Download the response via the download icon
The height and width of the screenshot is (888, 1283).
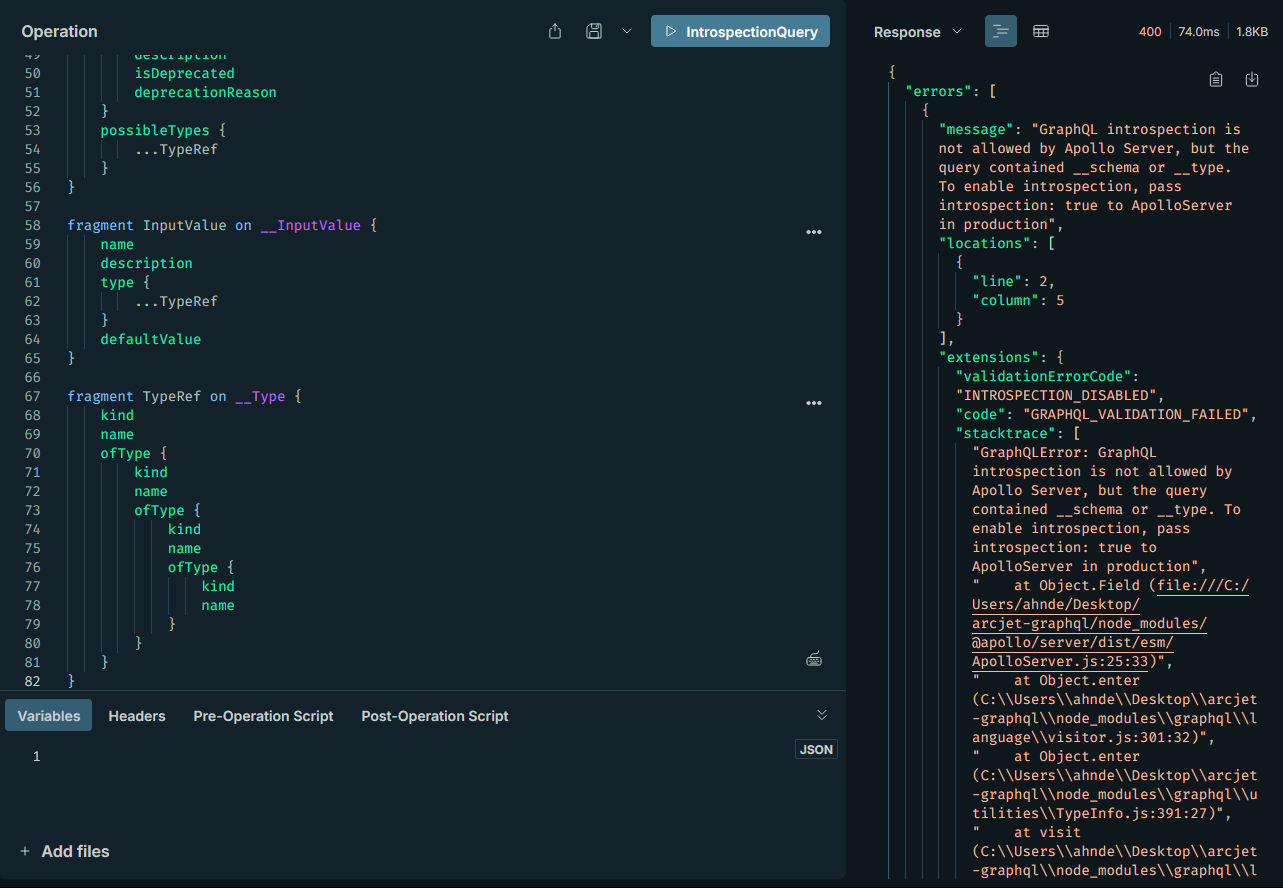1252,78
